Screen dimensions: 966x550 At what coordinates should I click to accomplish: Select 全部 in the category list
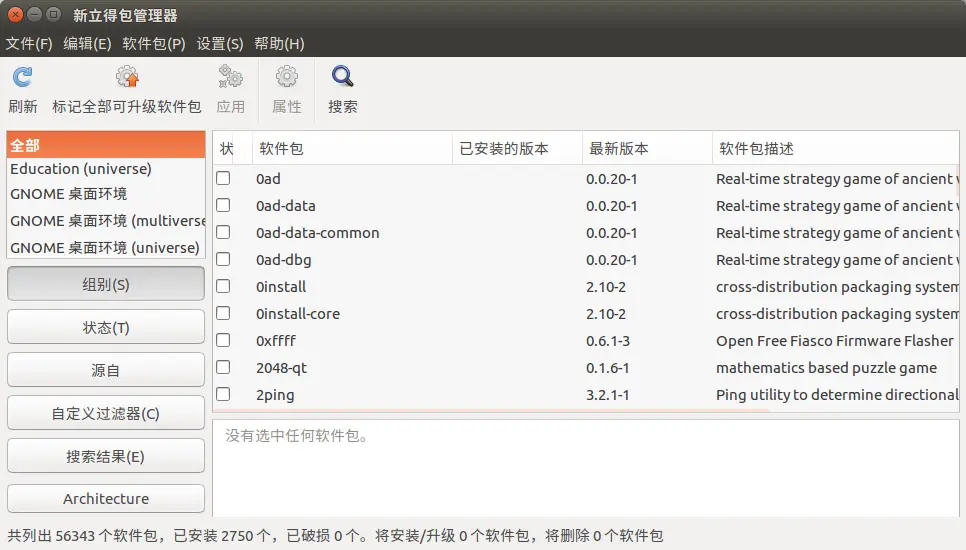(106, 145)
